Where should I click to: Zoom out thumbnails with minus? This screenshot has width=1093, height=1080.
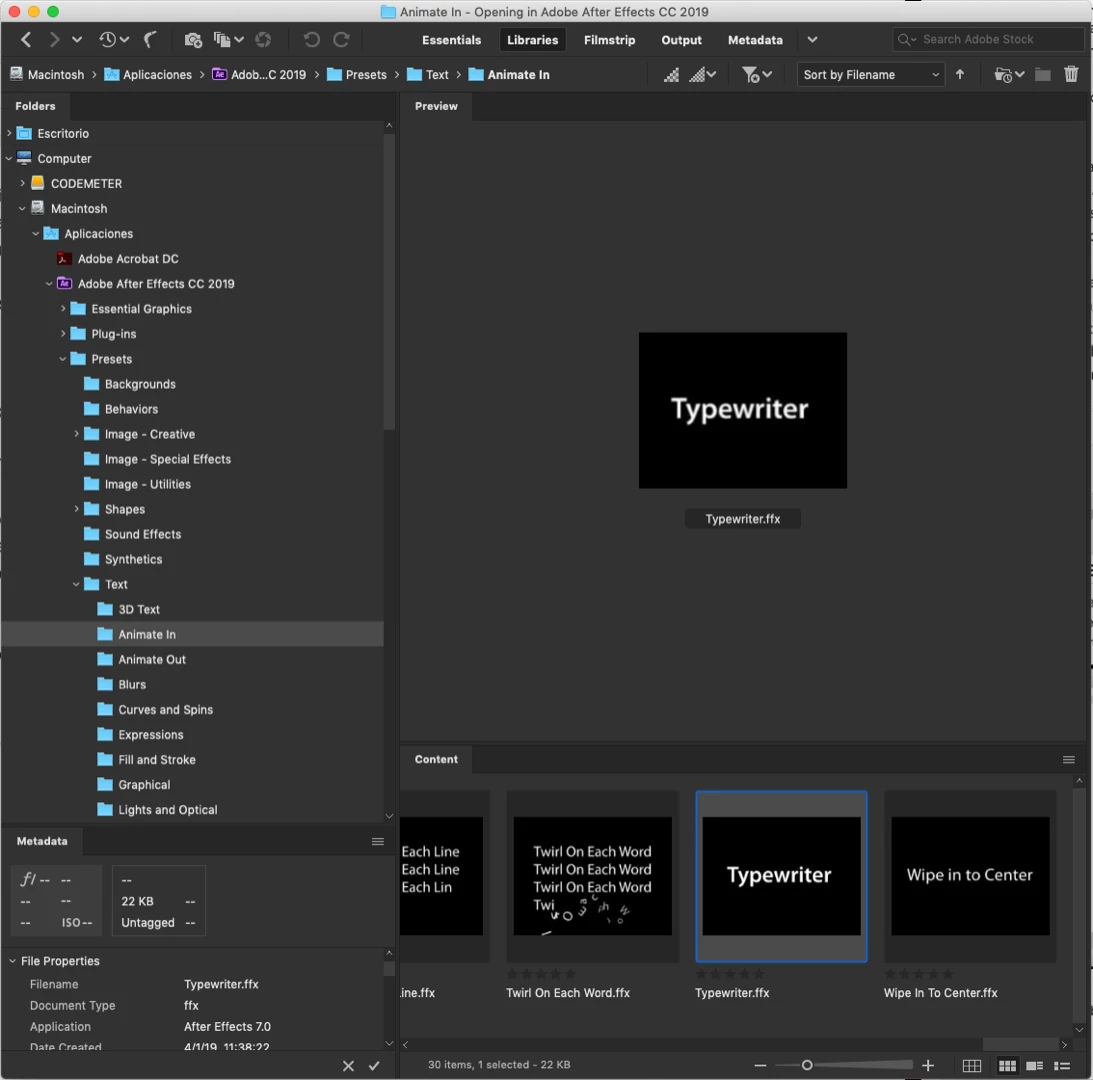coord(760,1065)
